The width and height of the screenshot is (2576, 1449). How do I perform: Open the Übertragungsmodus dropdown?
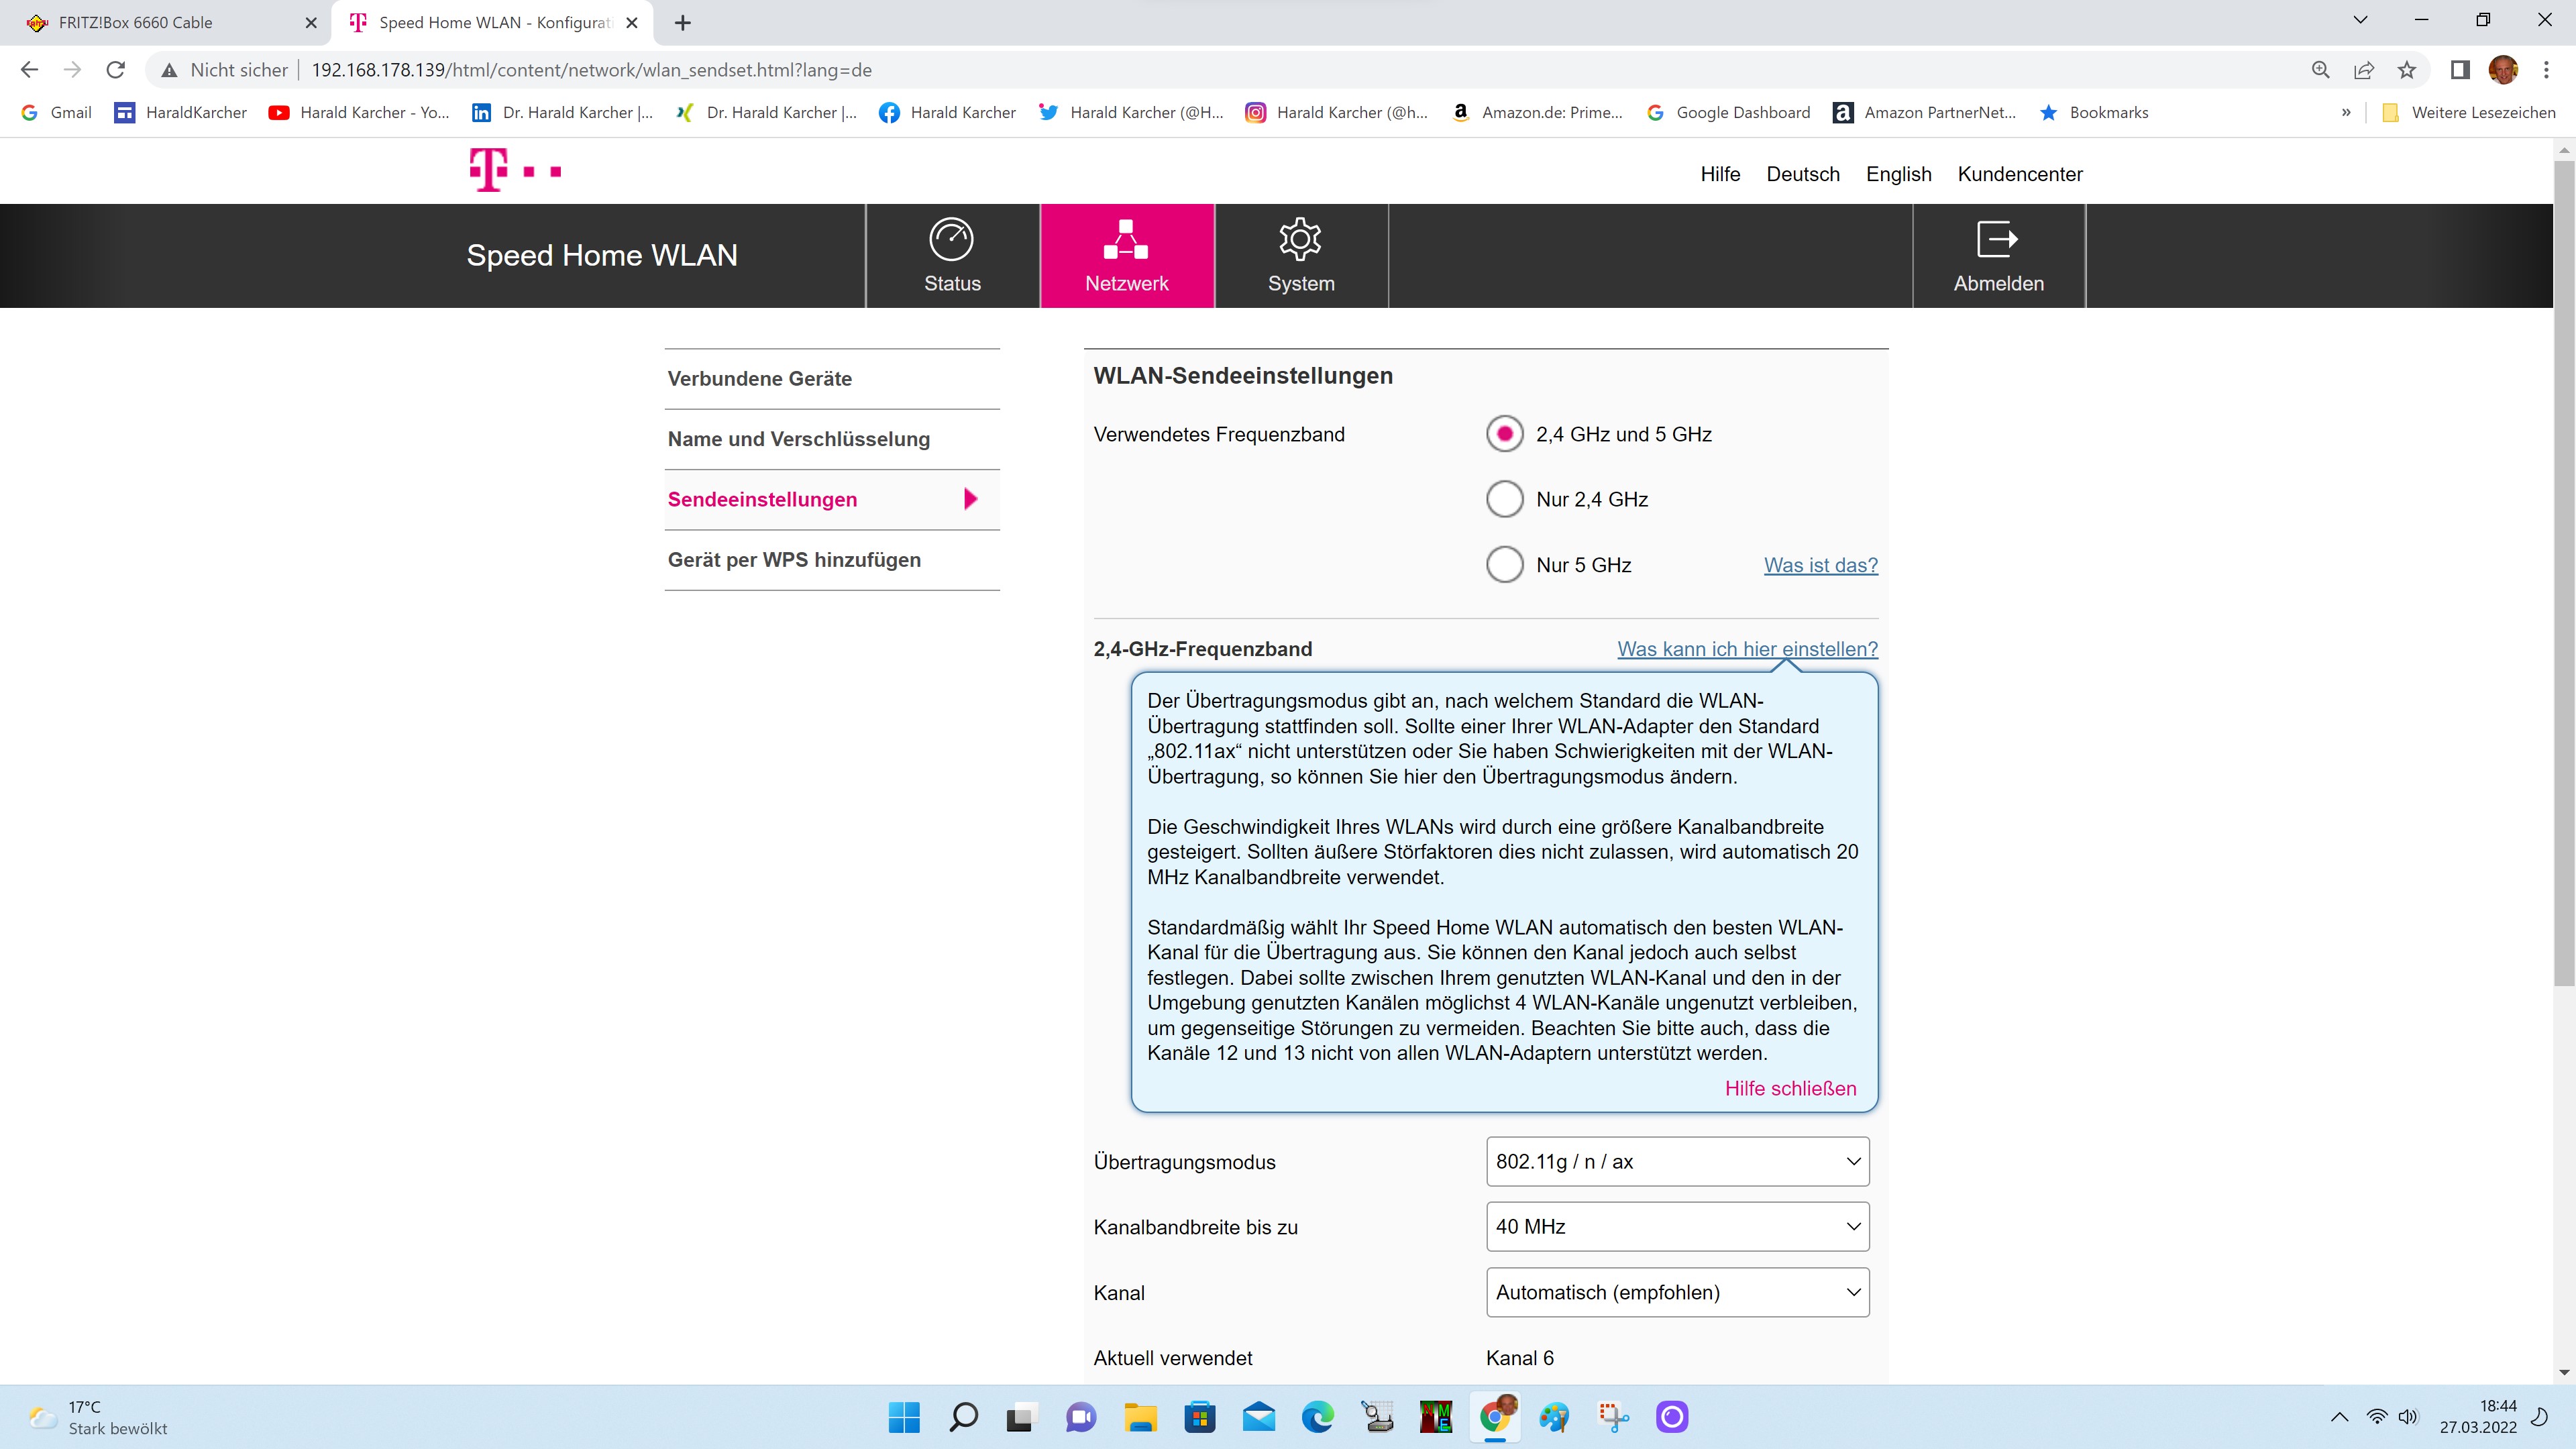tap(1677, 1162)
